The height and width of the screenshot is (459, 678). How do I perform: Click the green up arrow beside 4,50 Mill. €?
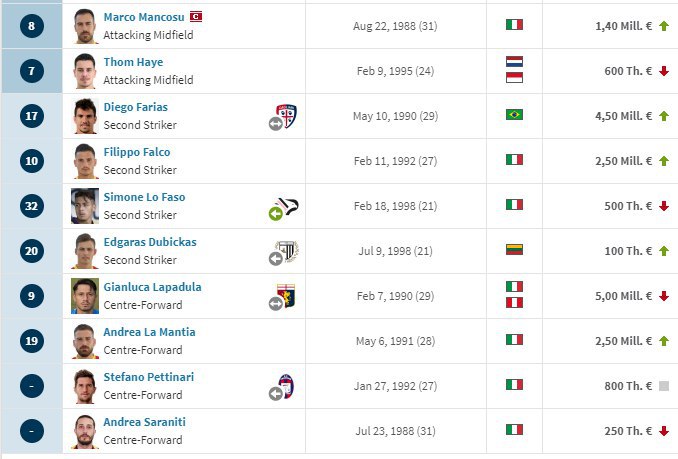[664, 116]
